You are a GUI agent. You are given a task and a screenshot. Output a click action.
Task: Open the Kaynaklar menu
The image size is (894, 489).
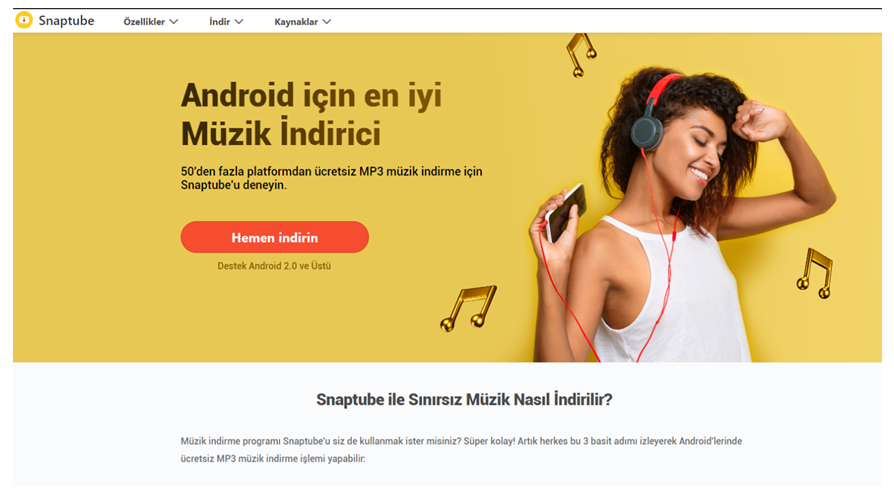(x=302, y=22)
